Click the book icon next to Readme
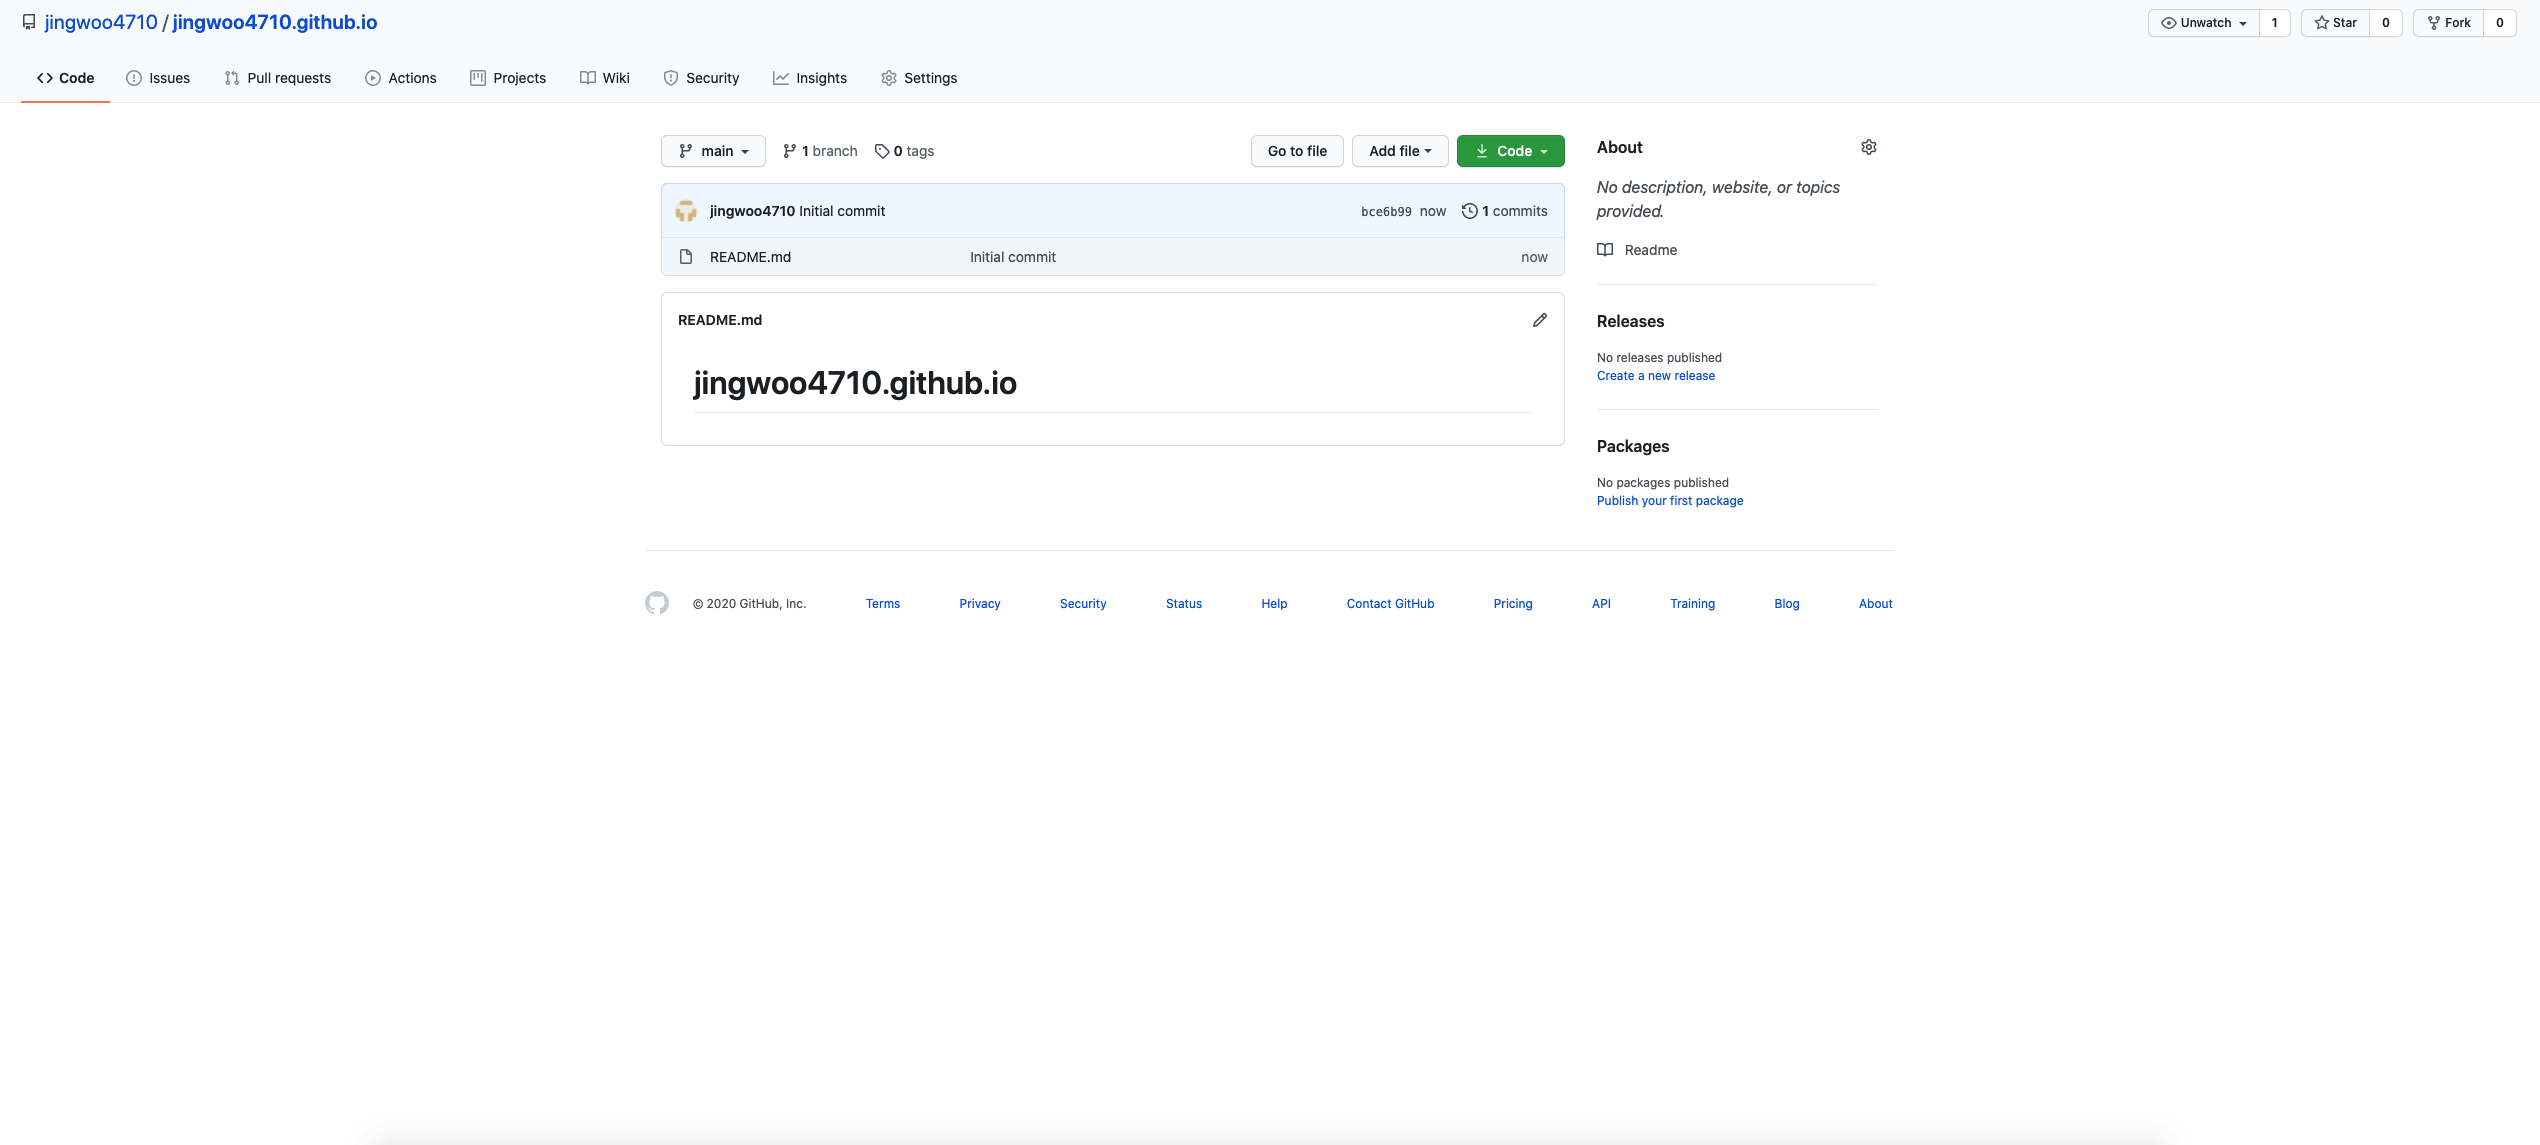The image size is (2540, 1145). point(1605,250)
